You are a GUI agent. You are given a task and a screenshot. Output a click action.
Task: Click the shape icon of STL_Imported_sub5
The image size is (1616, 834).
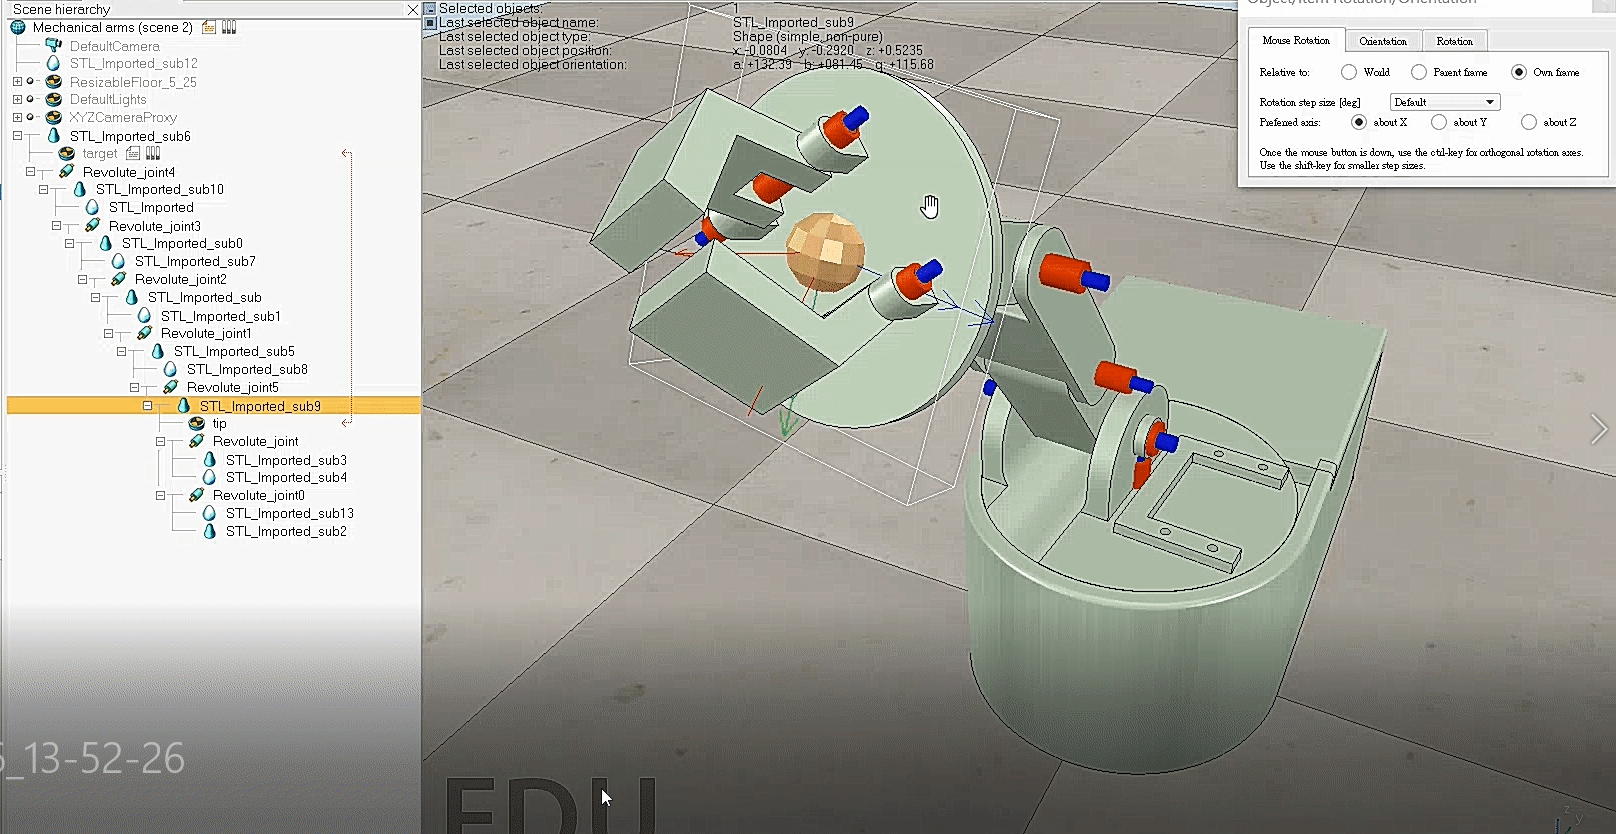point(158,351)
